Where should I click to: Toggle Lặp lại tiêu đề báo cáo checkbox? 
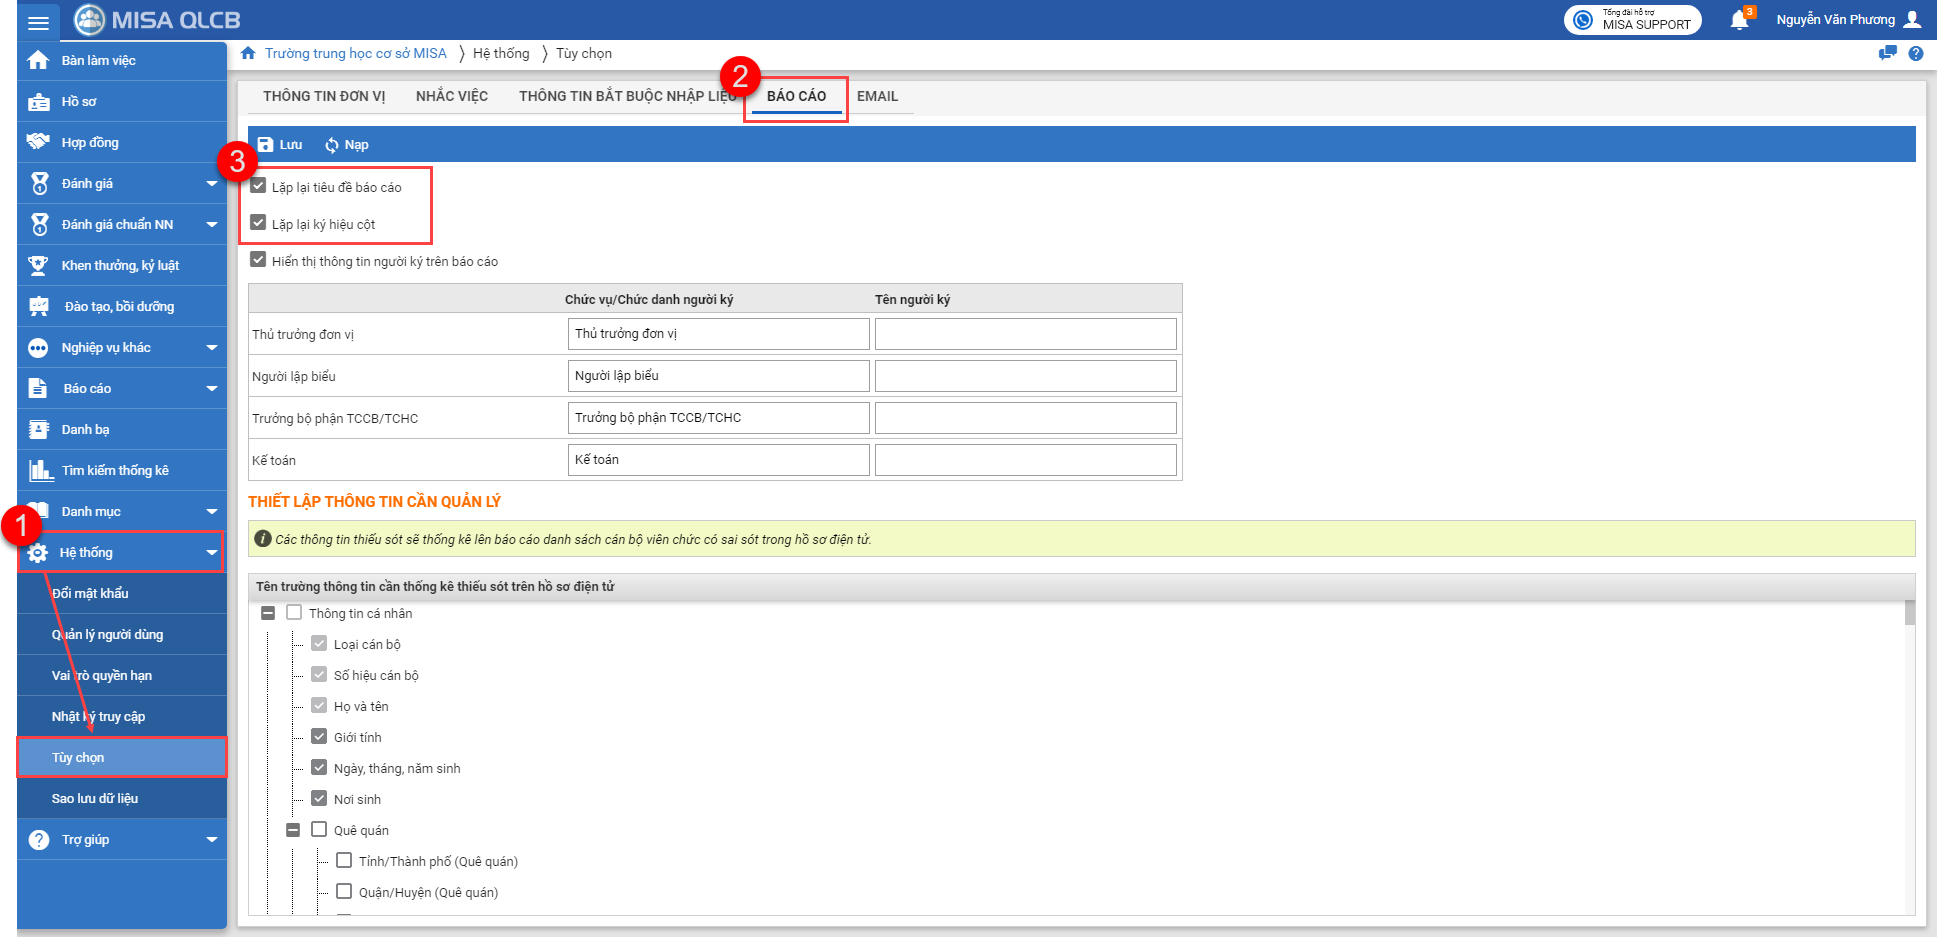point(258,186)
